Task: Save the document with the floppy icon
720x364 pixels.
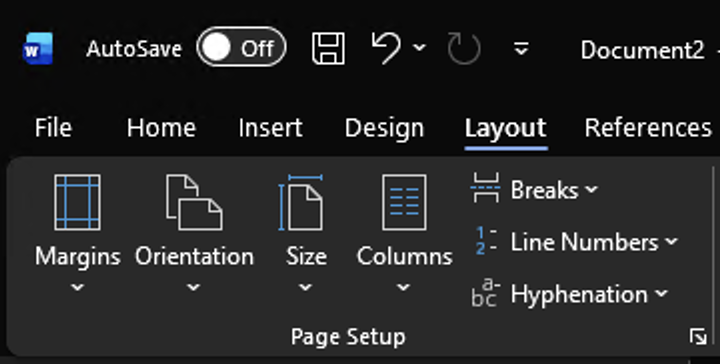Action: tap(328, 48)
